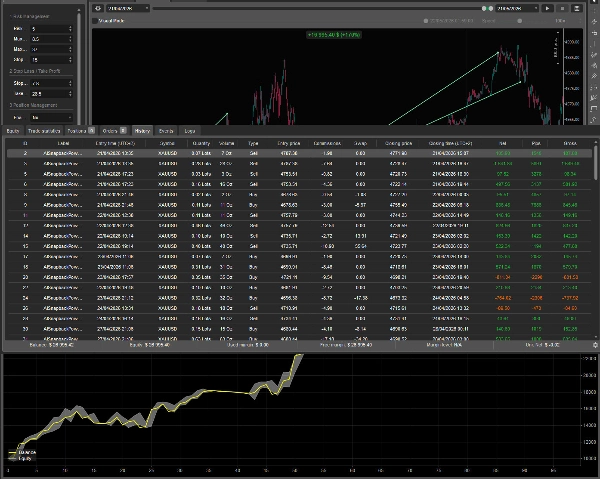The image size is (600, 479).
Task: Click the Balance value in the status bar
Action: pyautogui.click(x=51, y=345)
